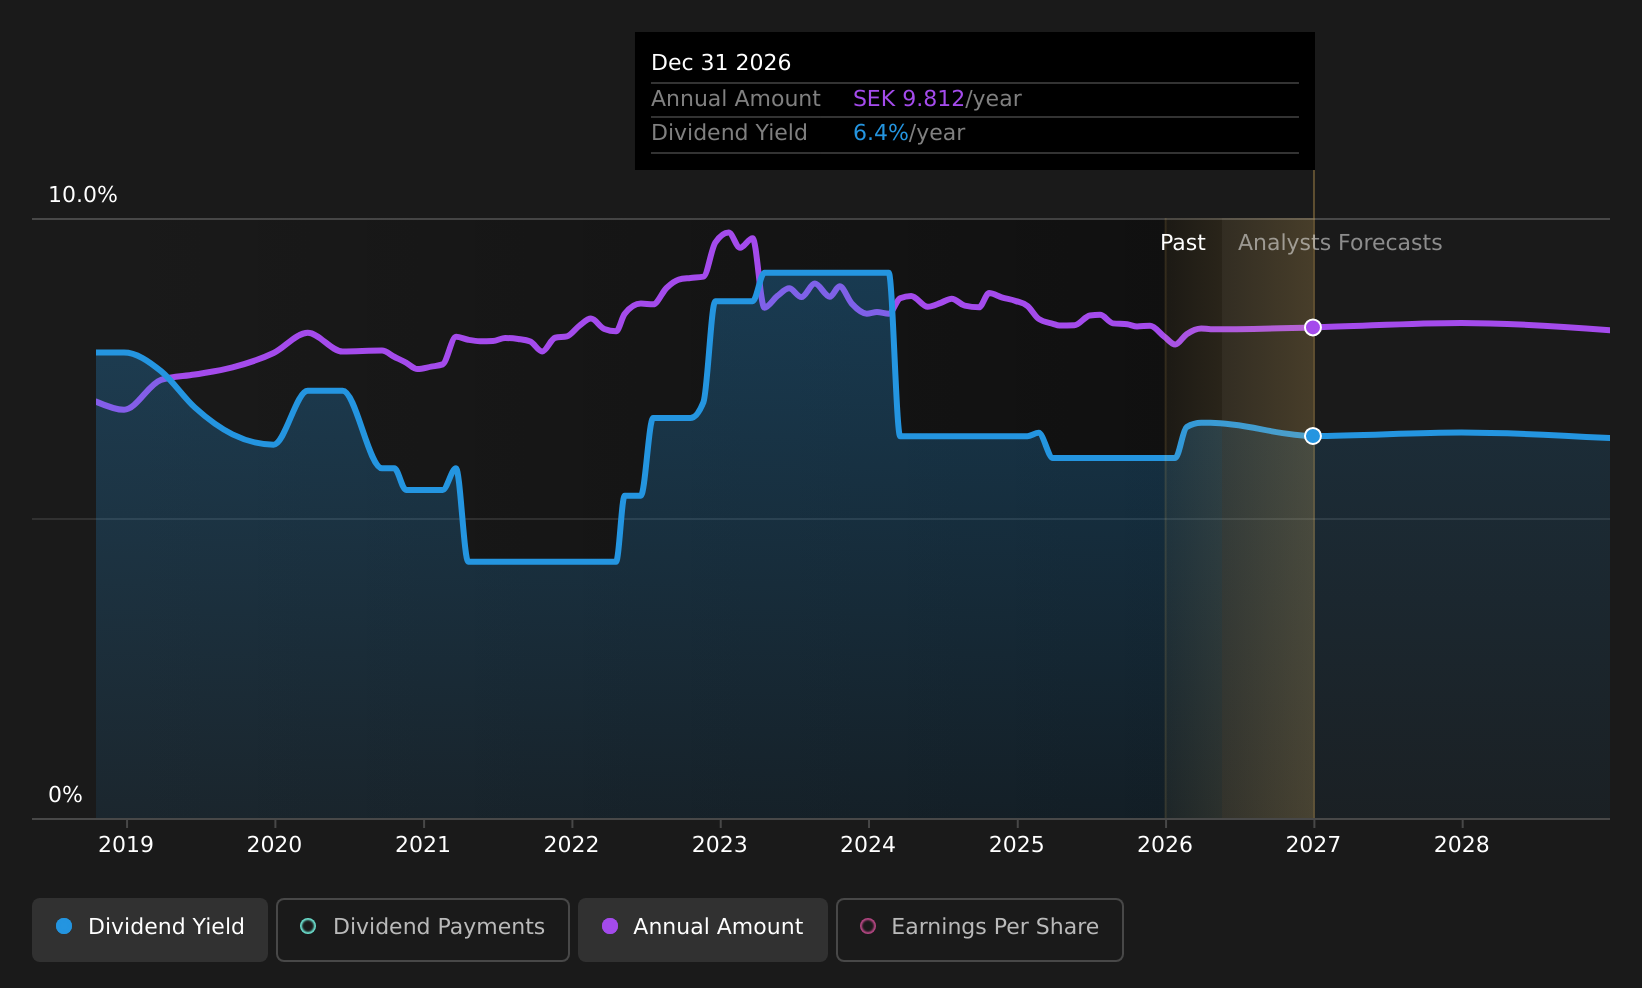Click the blue Dividend Yield legend dot
Screen dimensions: 1642x988
pyautogui.click(x=64, y=926)
